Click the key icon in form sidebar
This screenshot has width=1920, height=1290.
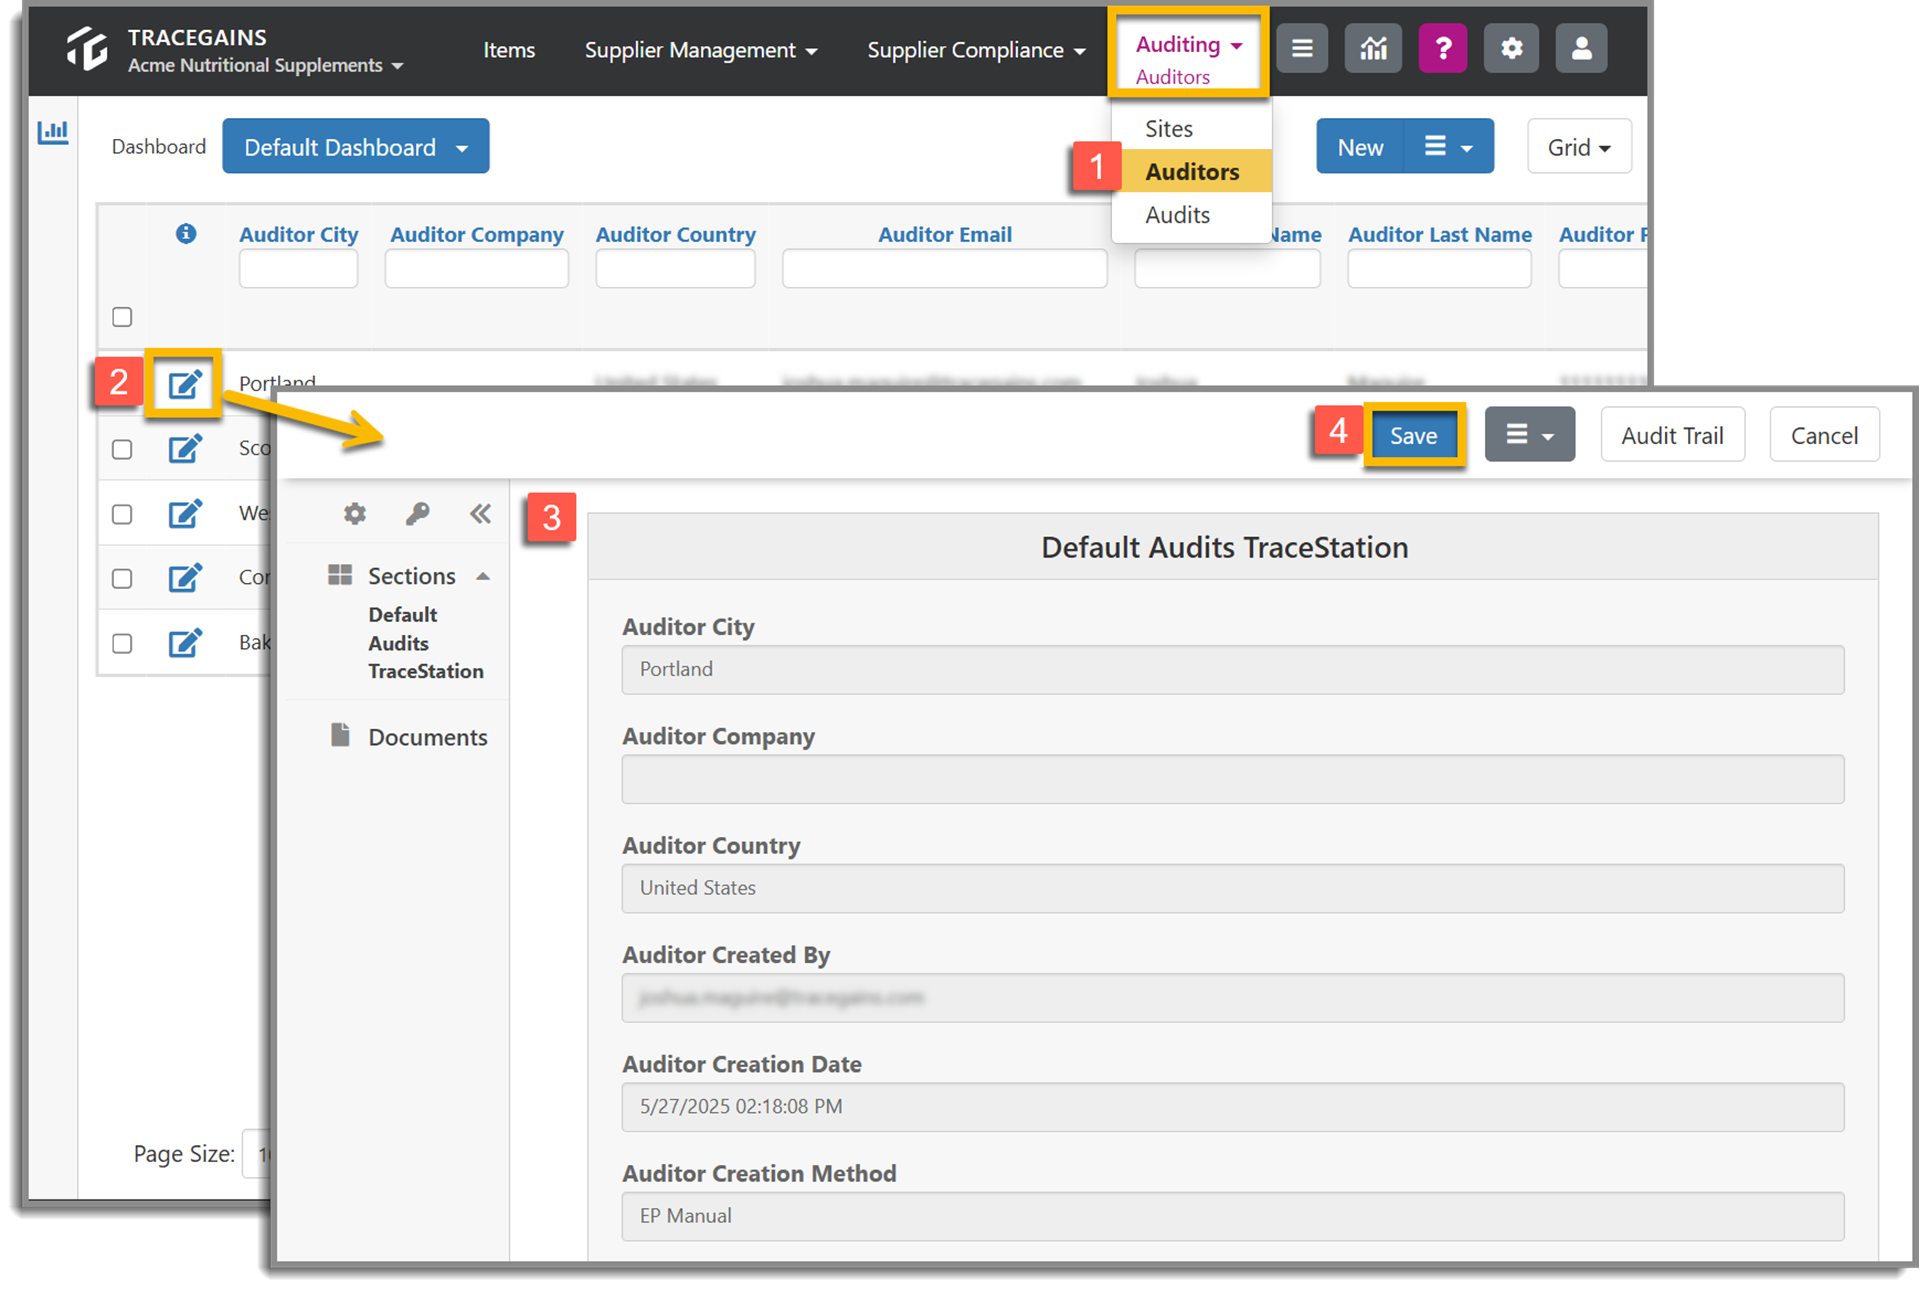click(x=417, y=514)
